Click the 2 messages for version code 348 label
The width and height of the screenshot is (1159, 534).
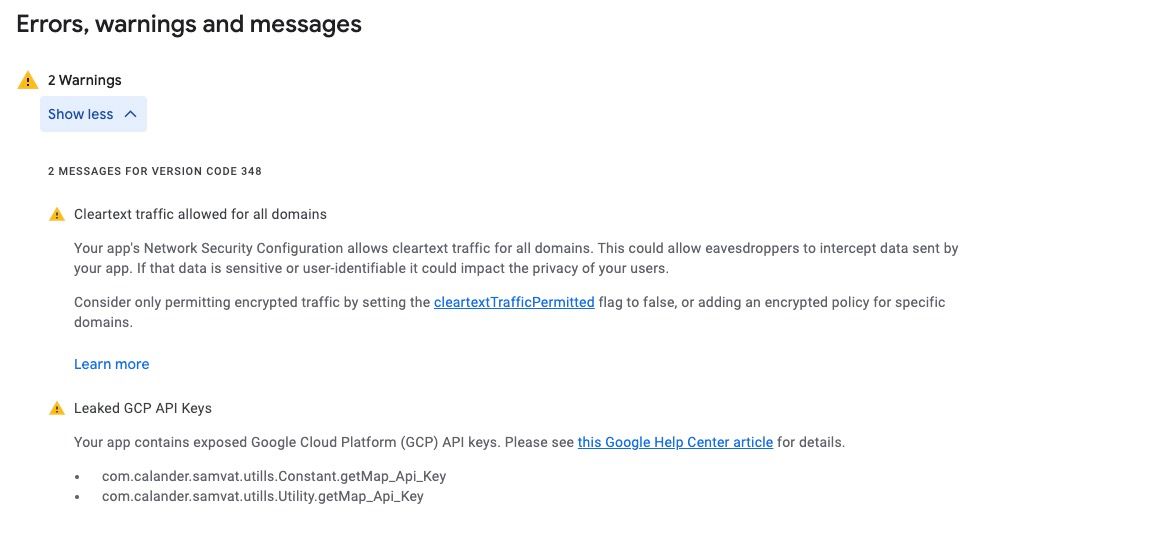pos(154,172)
